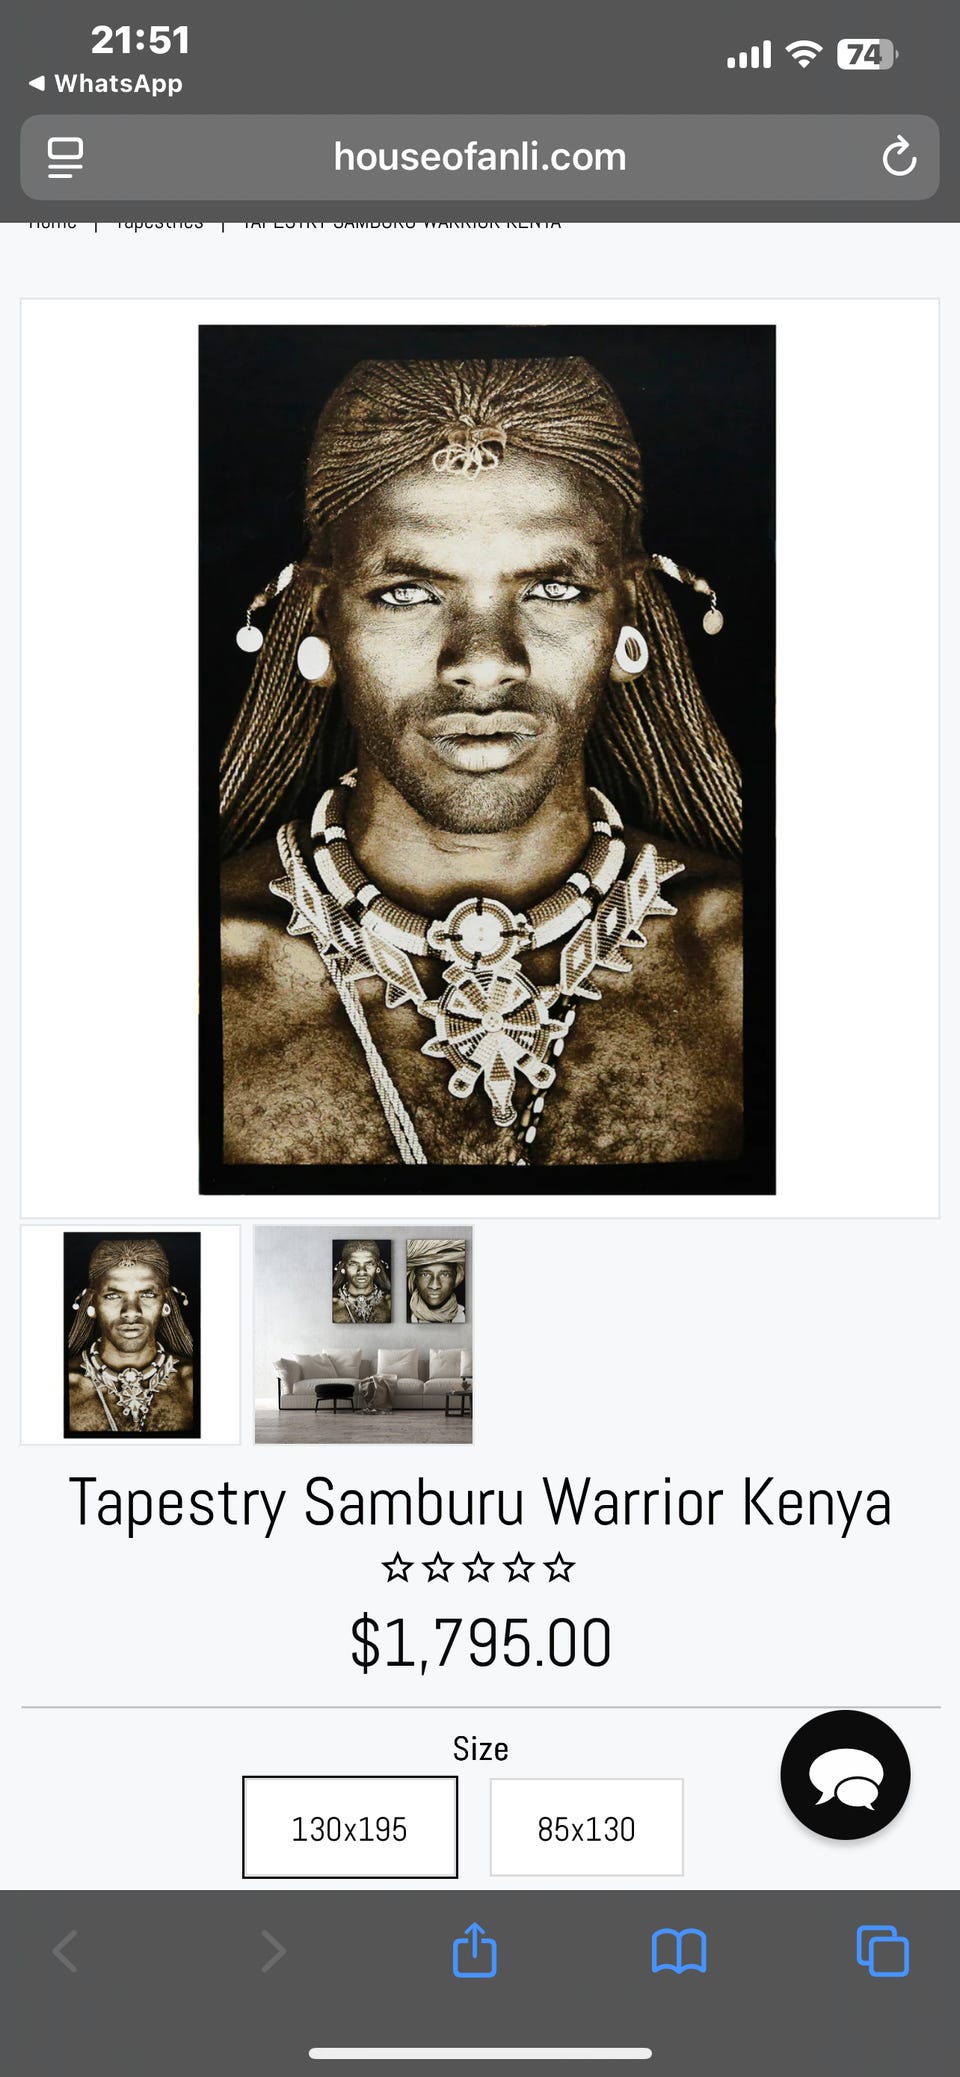Tap the Safari share icon

(x=474, y=1950)
